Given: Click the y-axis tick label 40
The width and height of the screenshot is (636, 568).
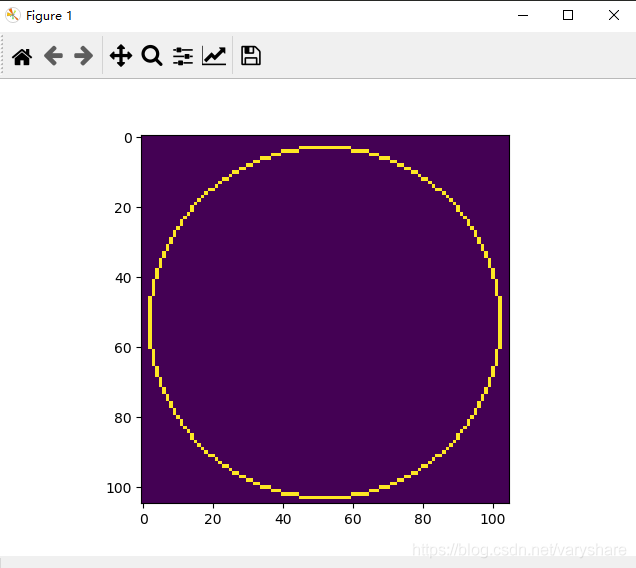Looking at the screenshot, I should coord(123,278).
